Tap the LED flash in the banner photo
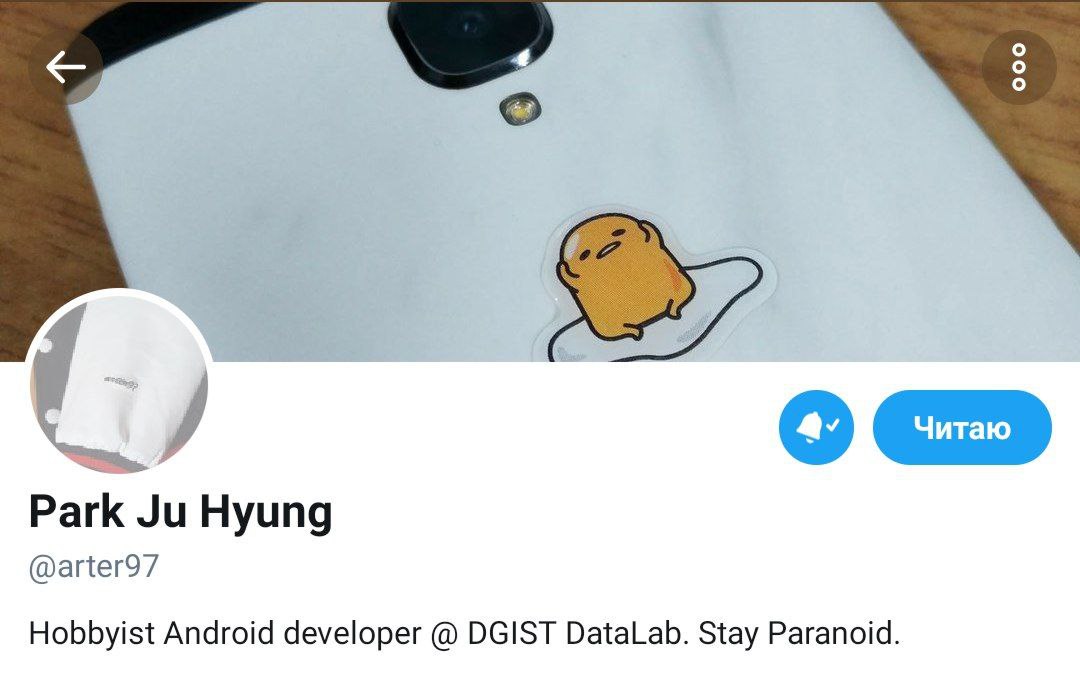This screenshot has height=680, width=1080. (x=520, y=110)
